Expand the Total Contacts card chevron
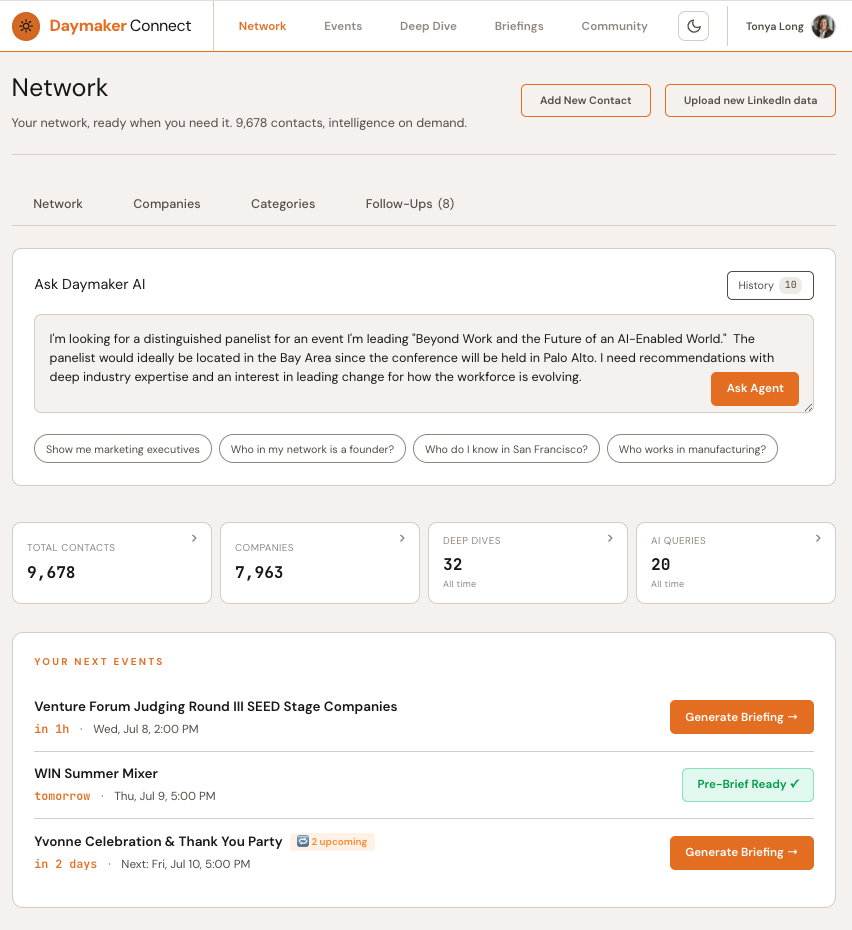Screen dimensions: 852x930 click(x=194, y=538)
